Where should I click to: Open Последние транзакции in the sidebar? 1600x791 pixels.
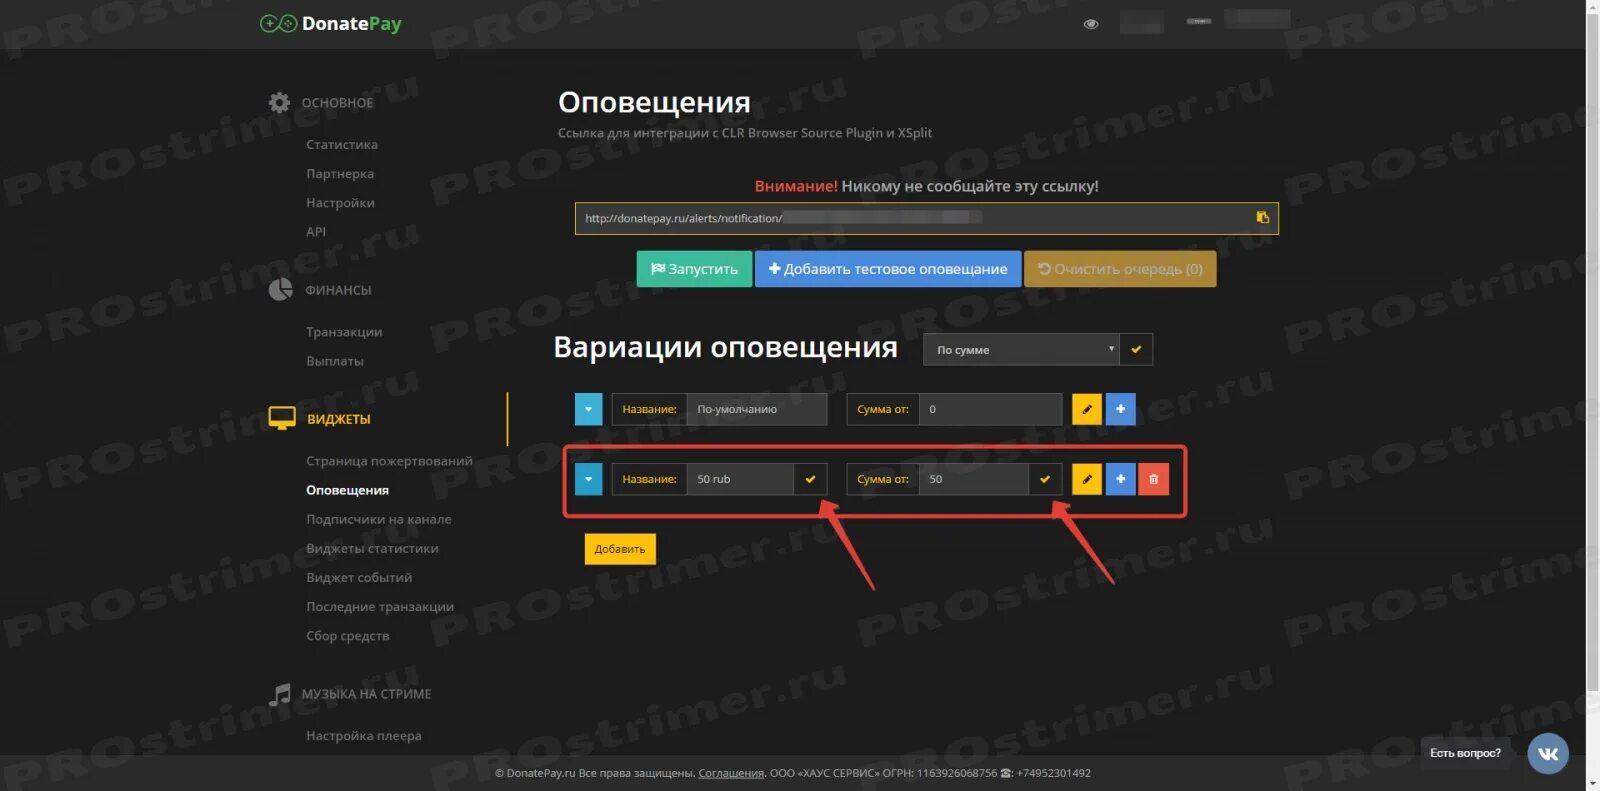tap(380, 606)
